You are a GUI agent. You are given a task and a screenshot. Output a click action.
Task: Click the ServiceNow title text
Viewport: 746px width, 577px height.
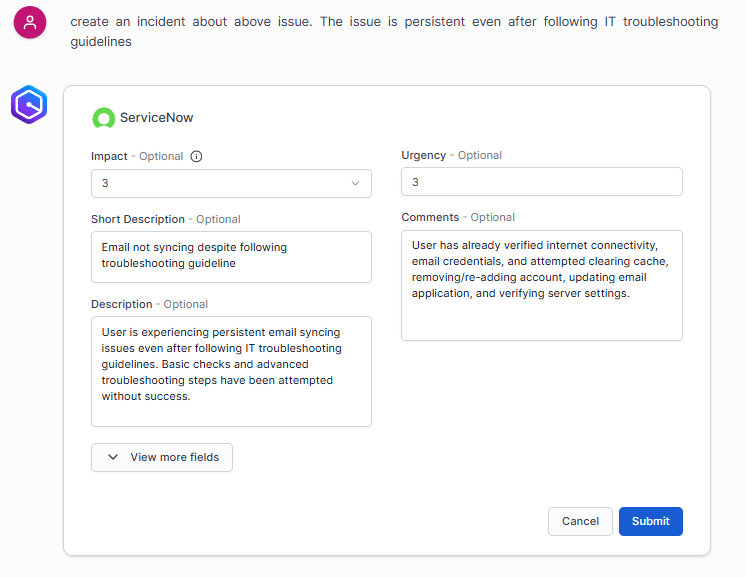click(157, 118)
